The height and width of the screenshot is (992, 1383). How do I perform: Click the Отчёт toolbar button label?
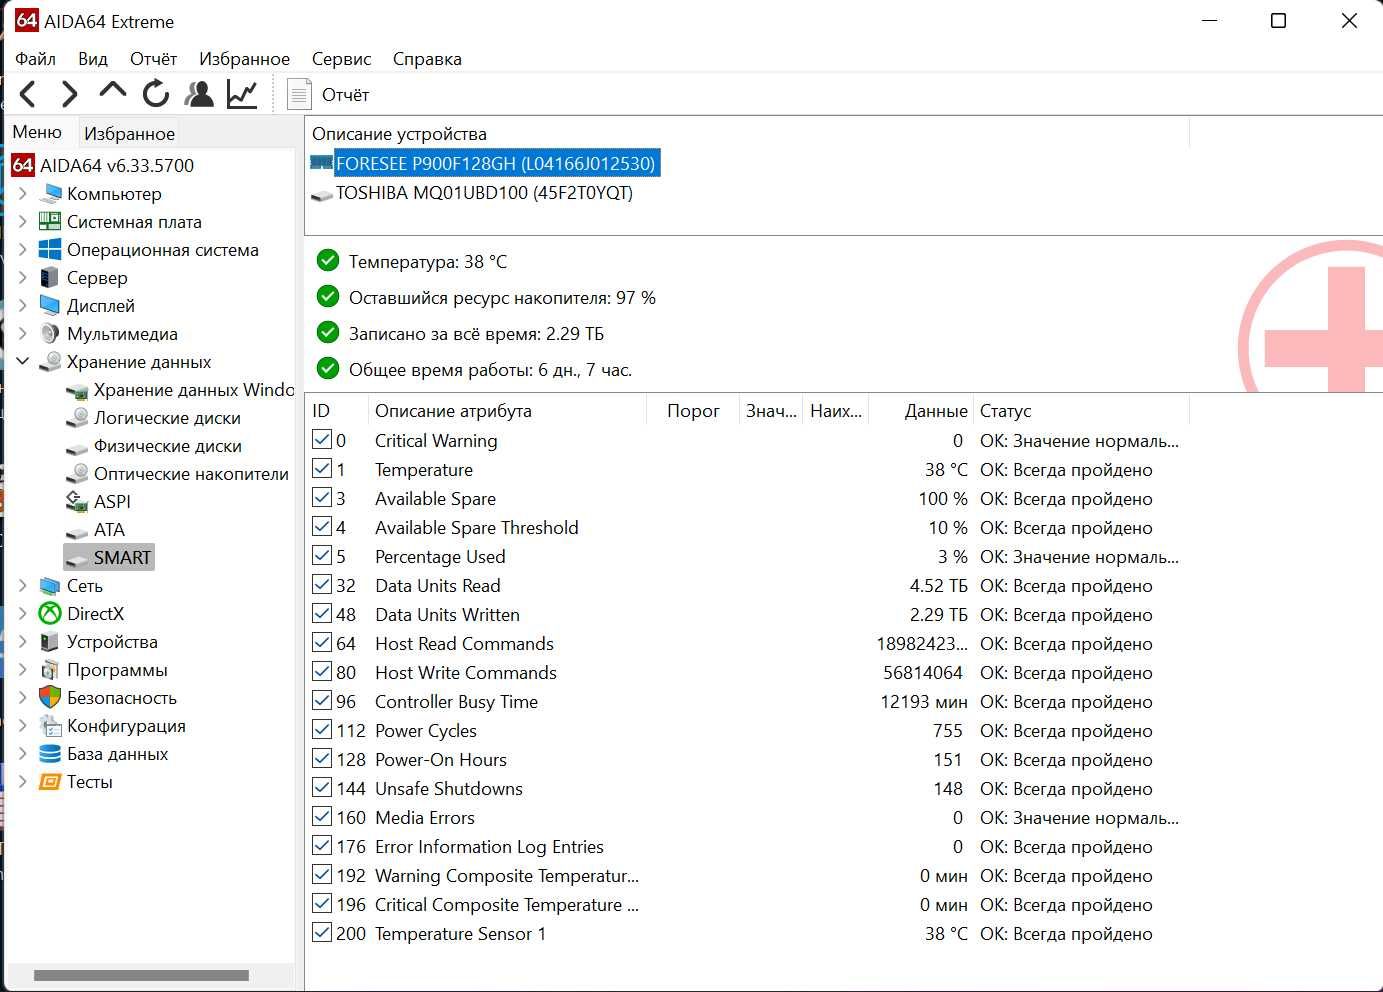(x=346, y=95)
